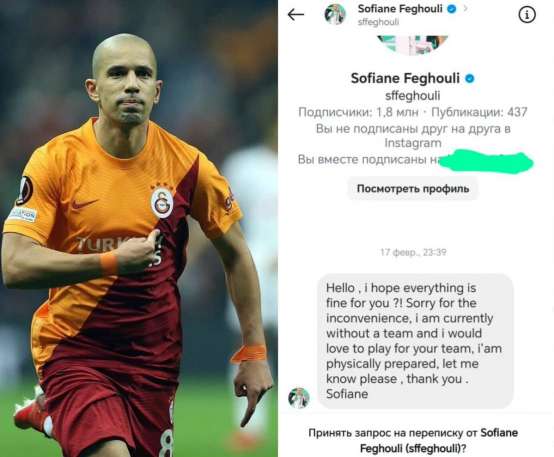Click the verified badge beside large name
Image resolution: width=554 pixels, height=457 pixels.
470,78
